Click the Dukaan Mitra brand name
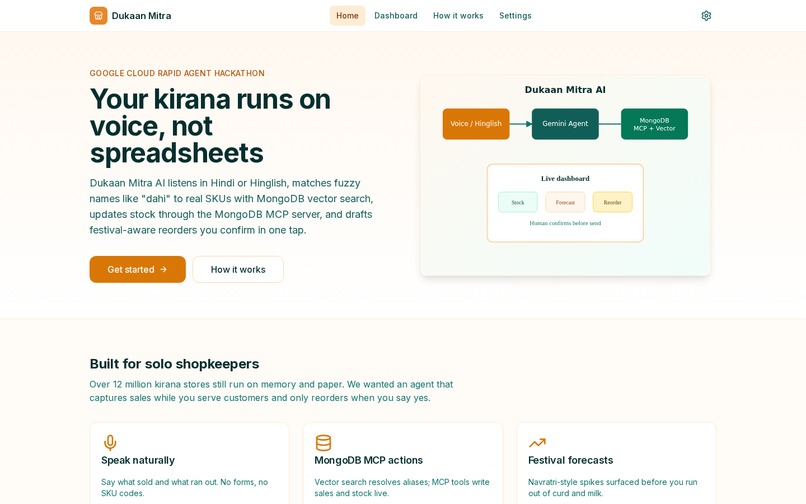806x504 pixels. (x=141, y=15)
